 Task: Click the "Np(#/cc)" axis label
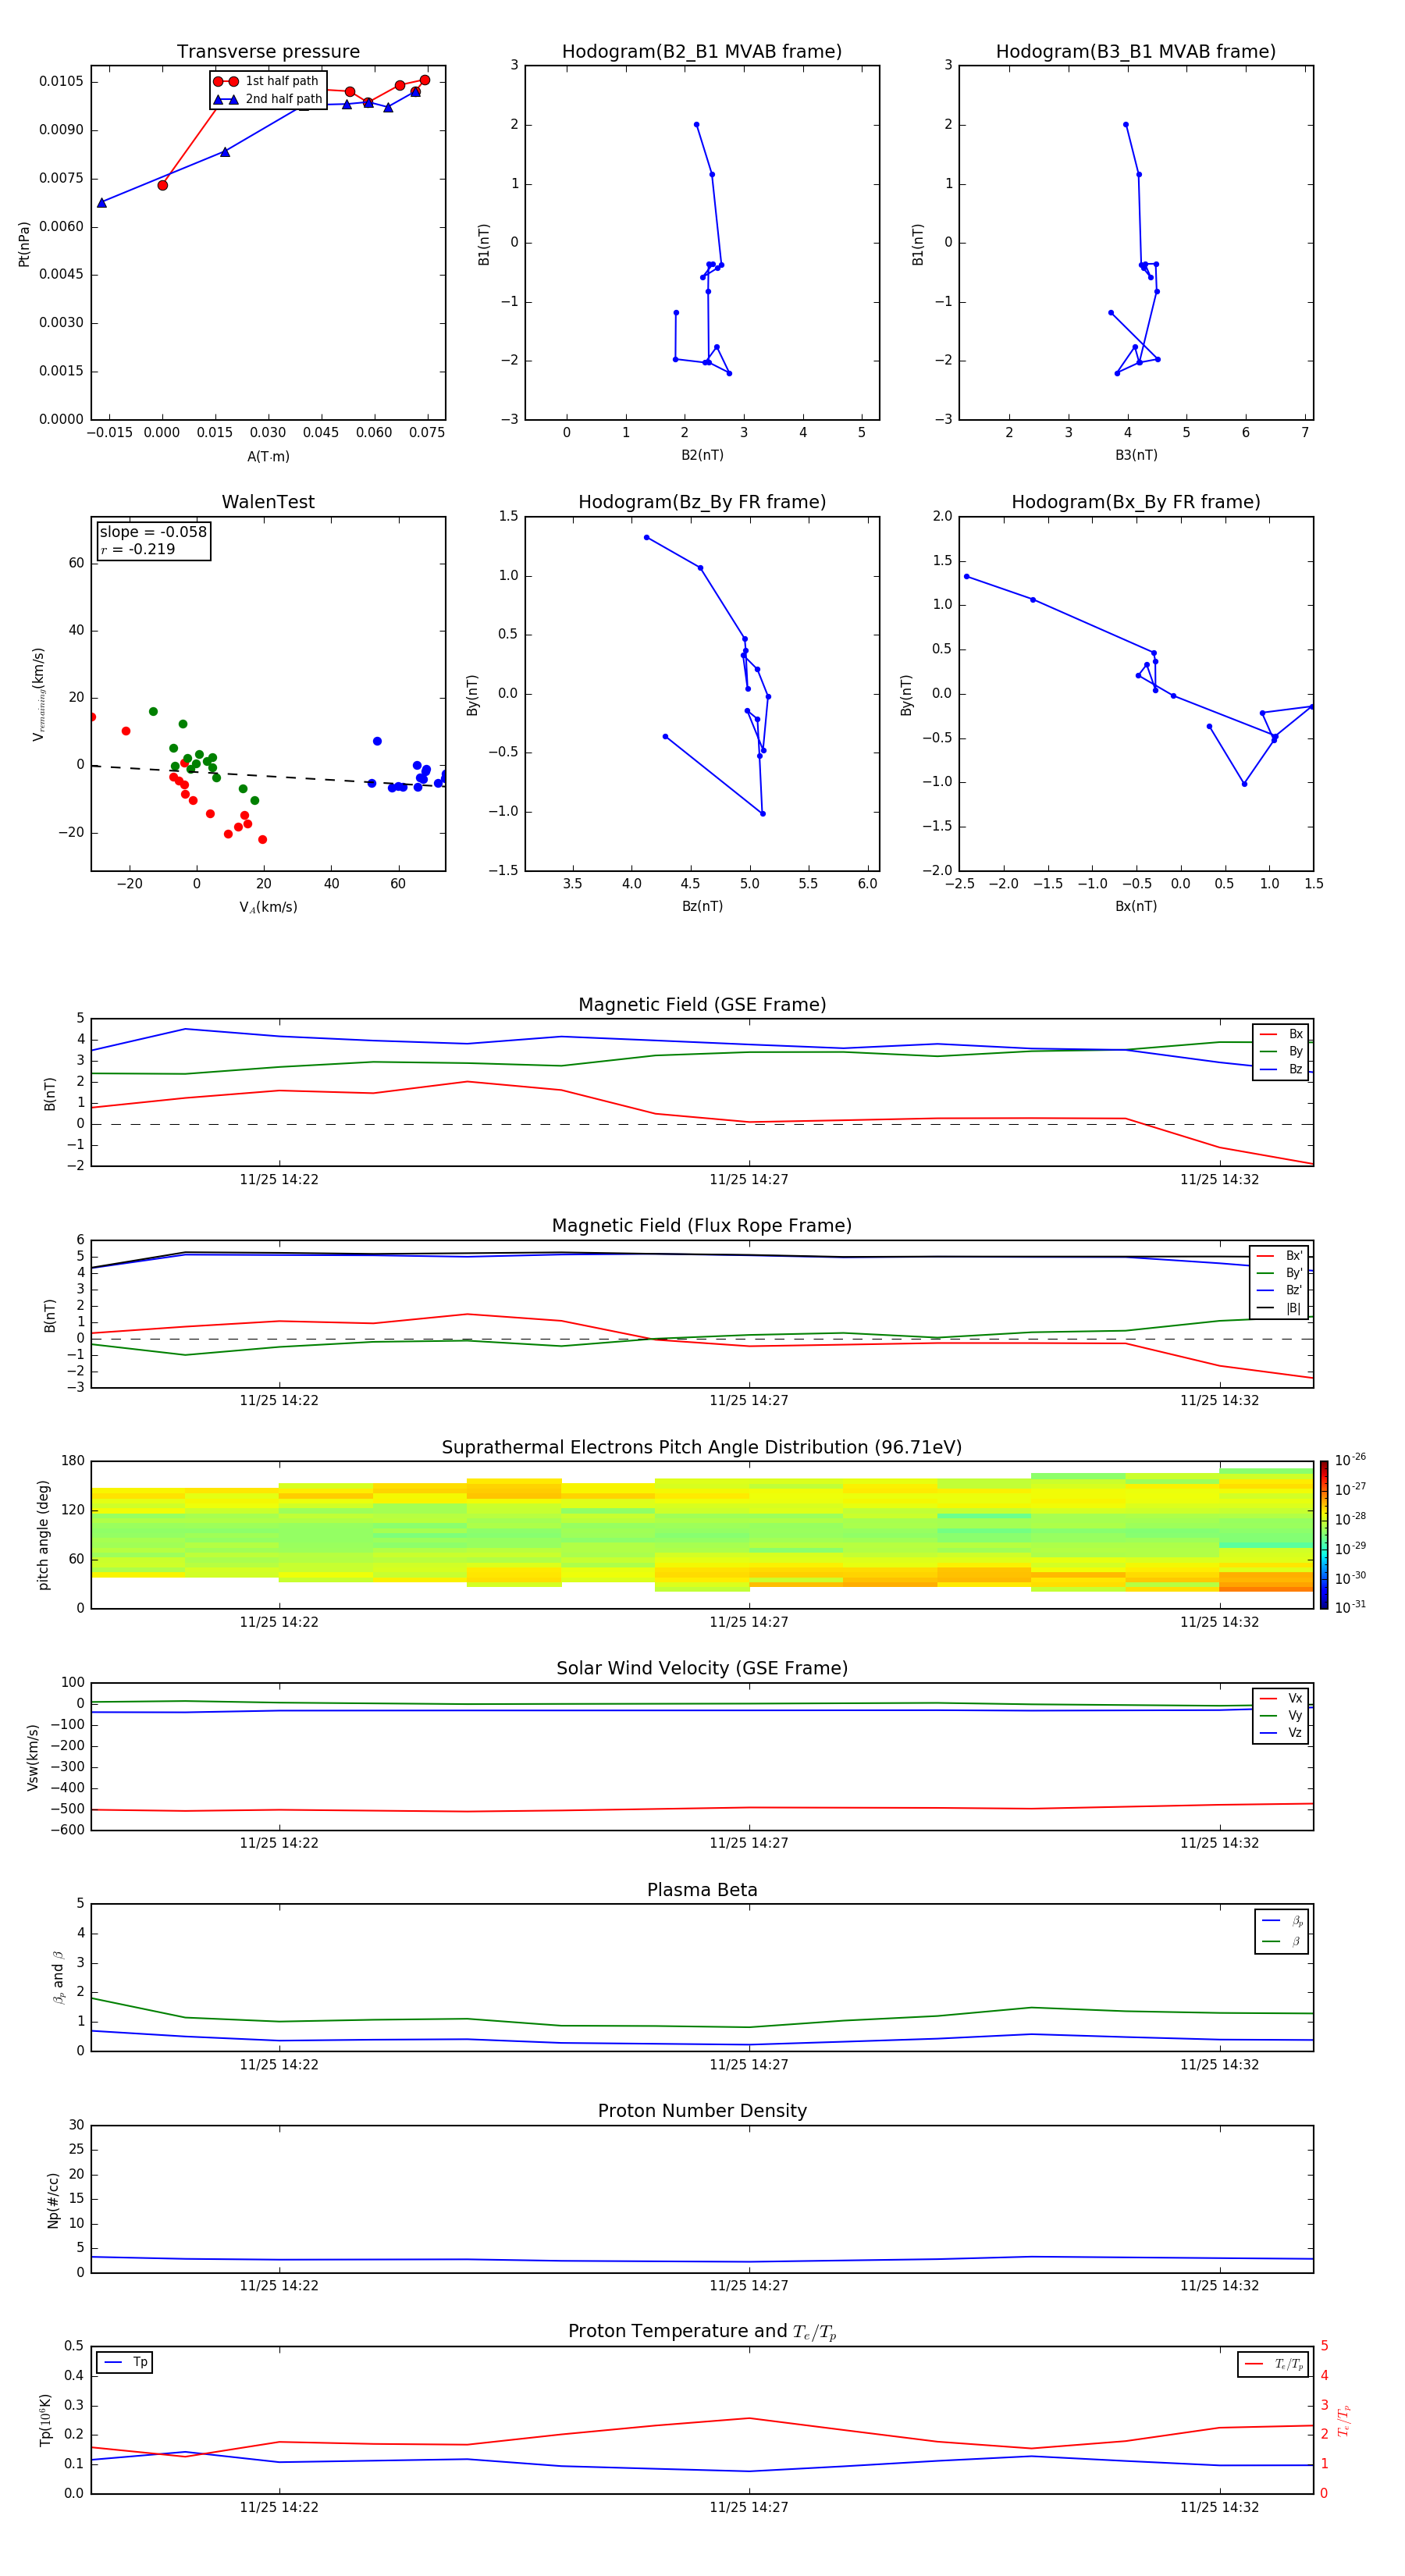click(53, 2200)
